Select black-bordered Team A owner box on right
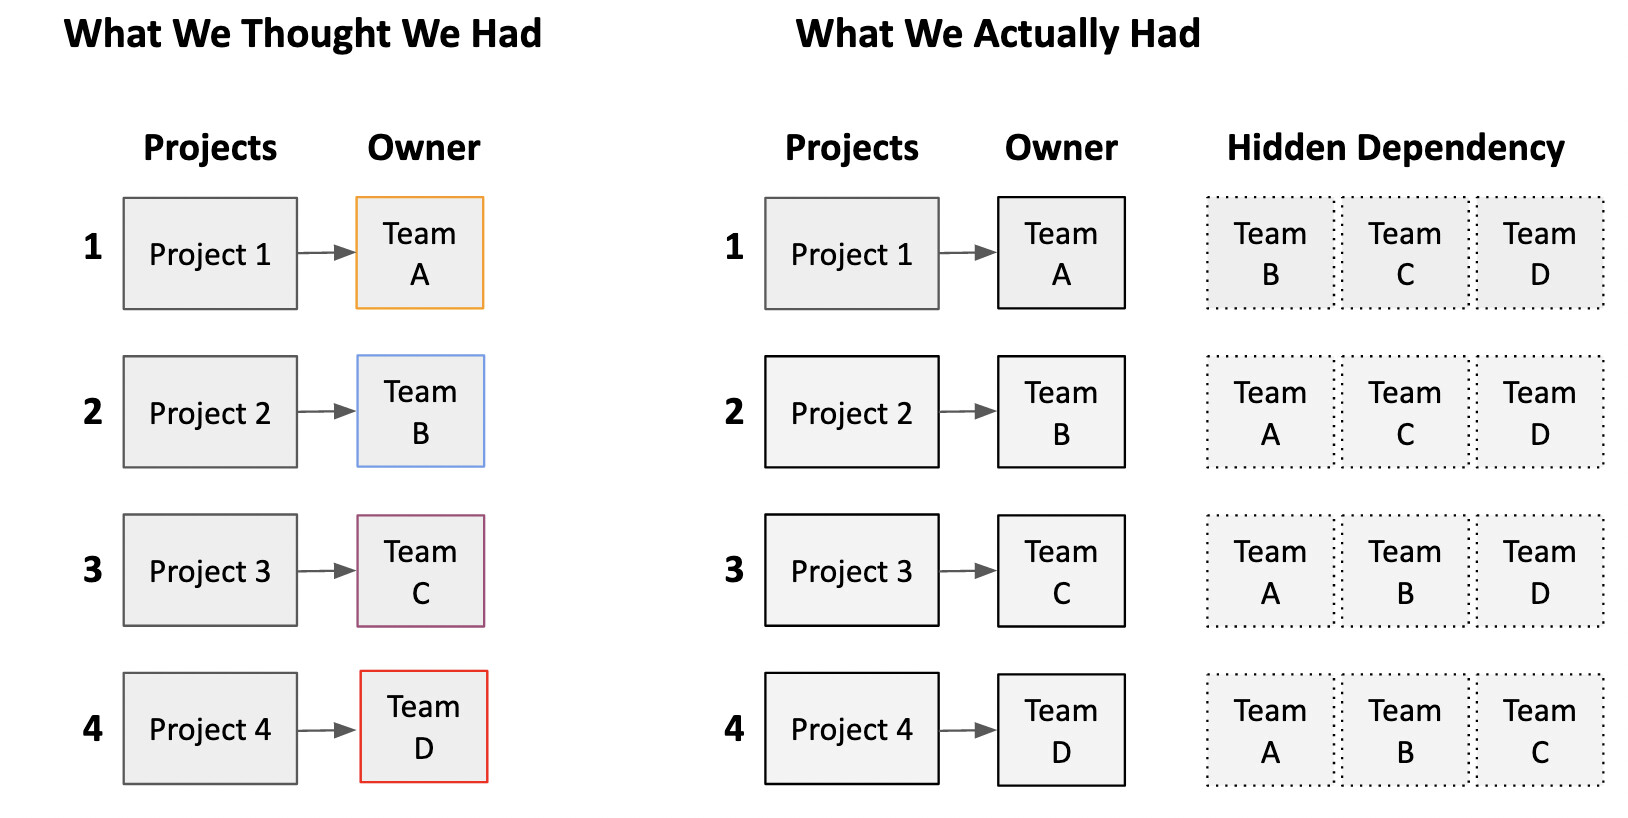1628x818 pixels. (x=1061, y=253)
